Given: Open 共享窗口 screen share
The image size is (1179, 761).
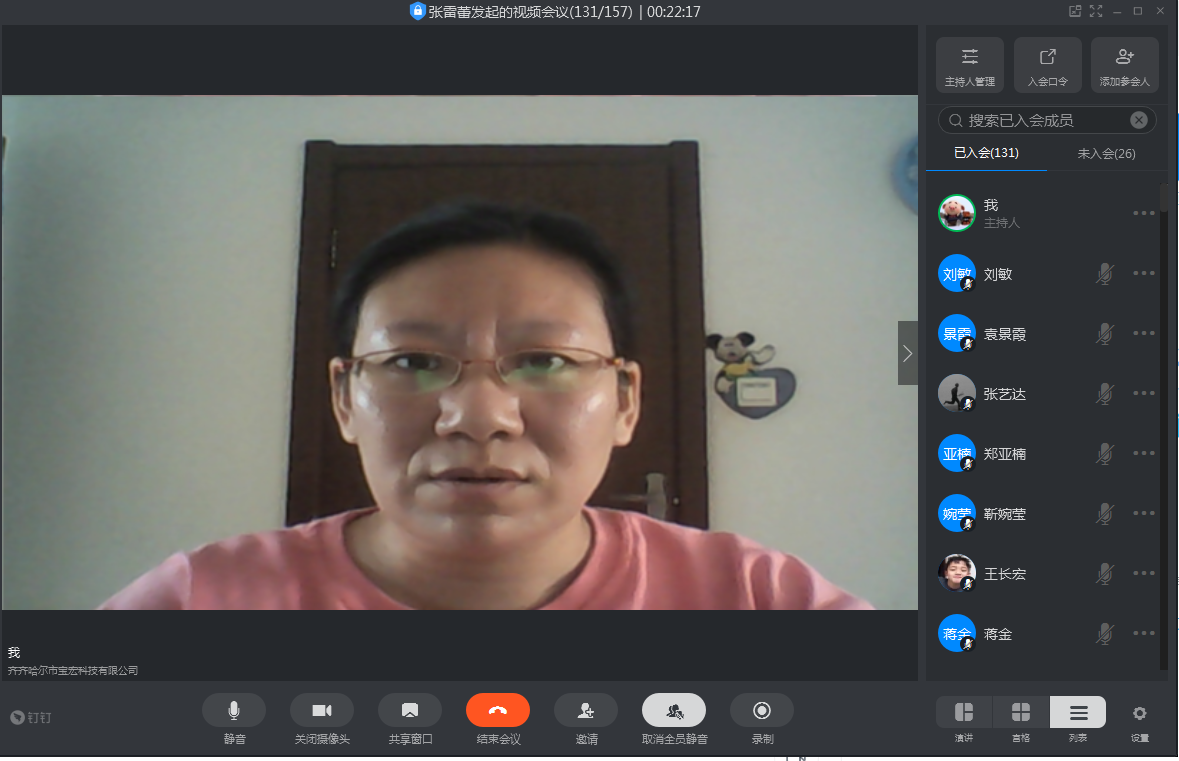Looking at the screenshot, I should (x=409, y=710).
